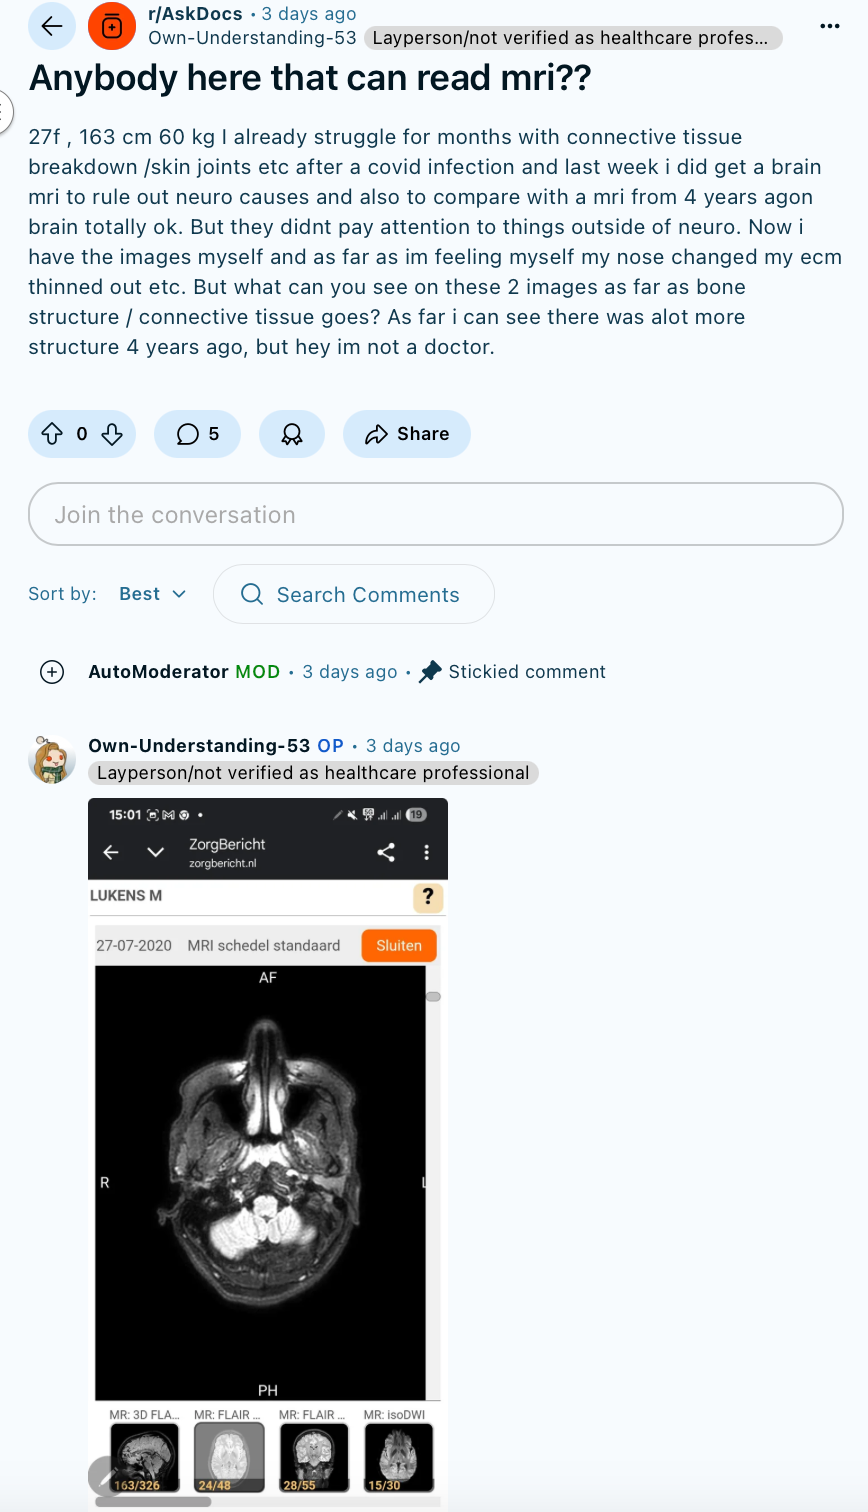The image size is (868, 1512).
Task: Click OP's avatar beside the comment
Action: 52,760
